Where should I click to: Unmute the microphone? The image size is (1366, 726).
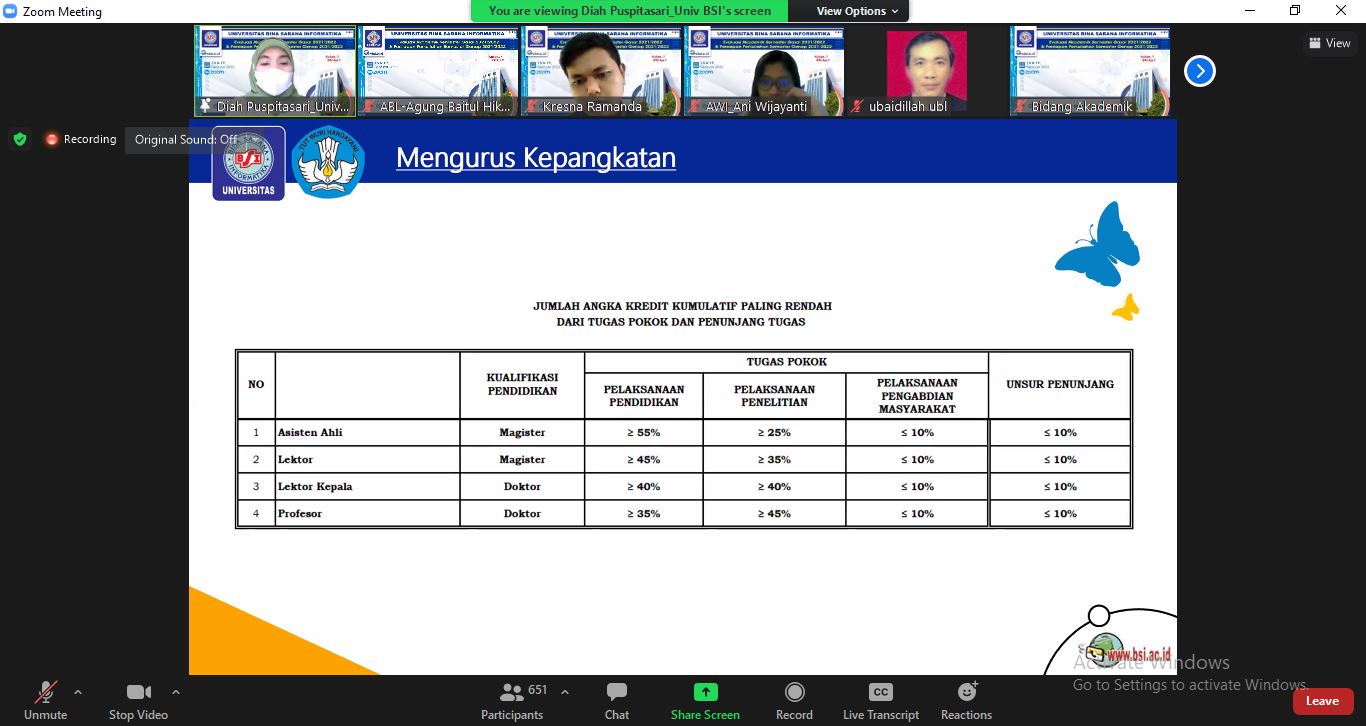[x=46, y=701]
